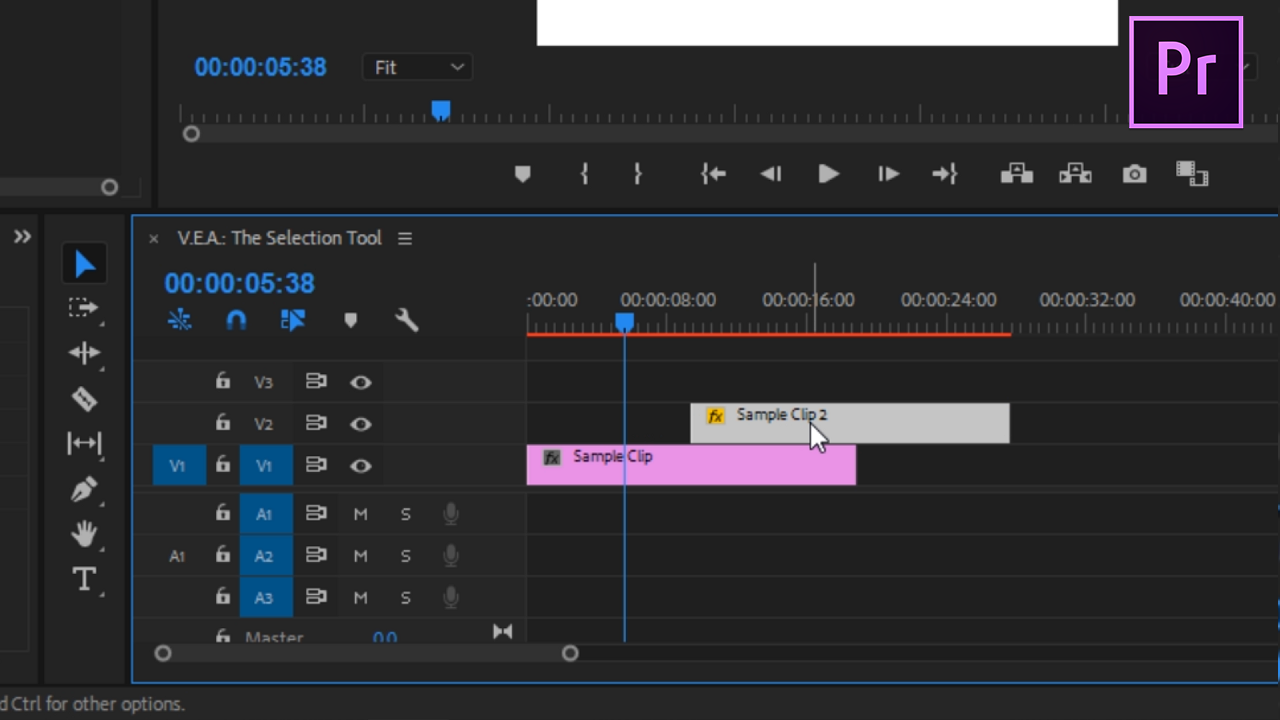Image resolution: width=1280 pixels, height=720 pixels.
Task: Click program monitor timecode 00:00:05:38
Action: tap(260, 67)
